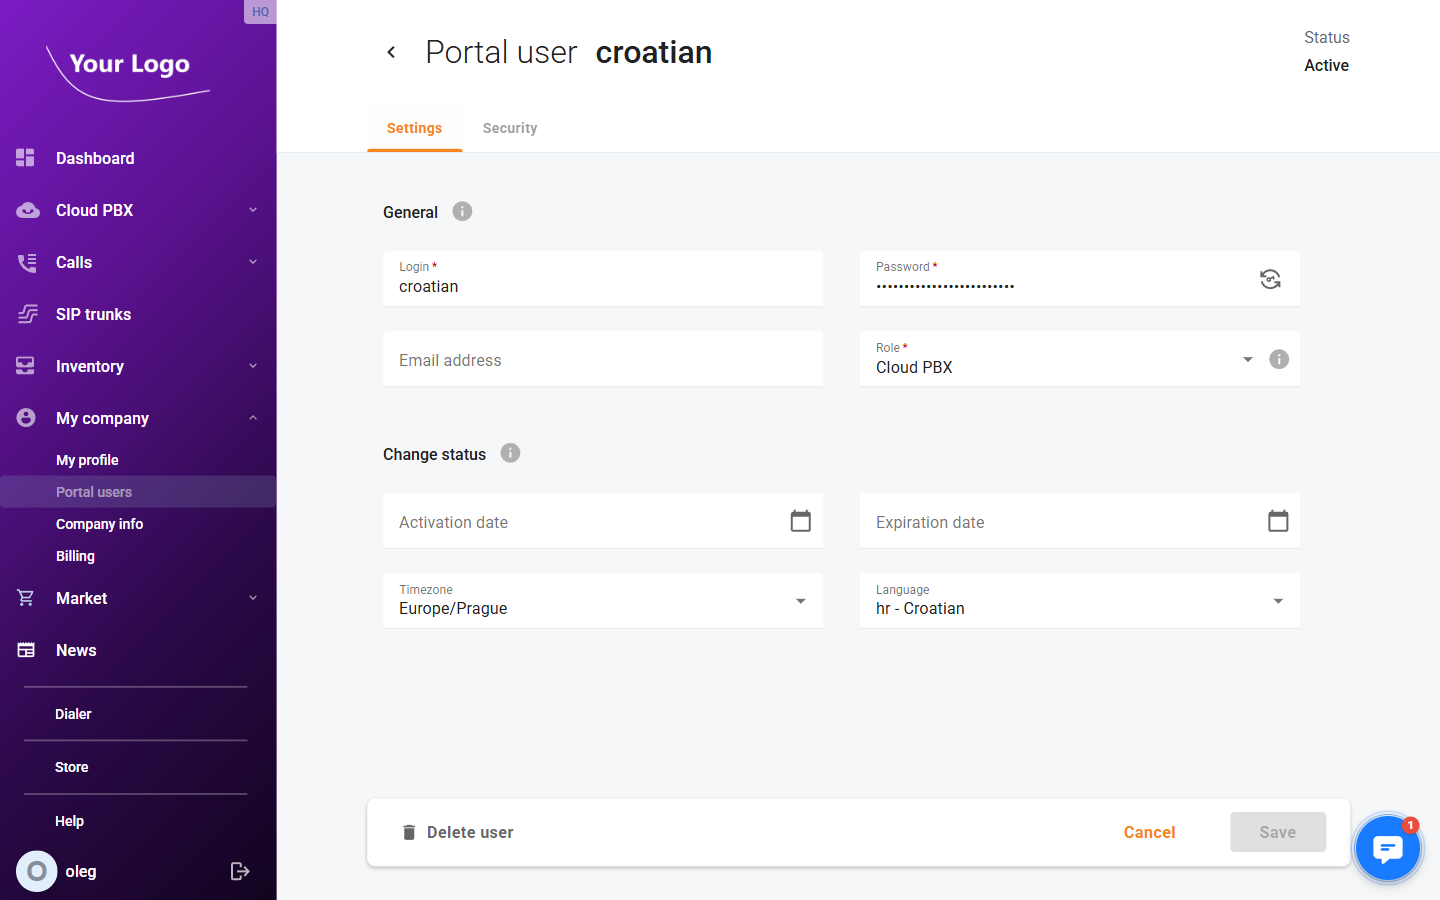1440x900 pixels.
Task: Switch to the Security tab
Action: [x=510, y=128]
